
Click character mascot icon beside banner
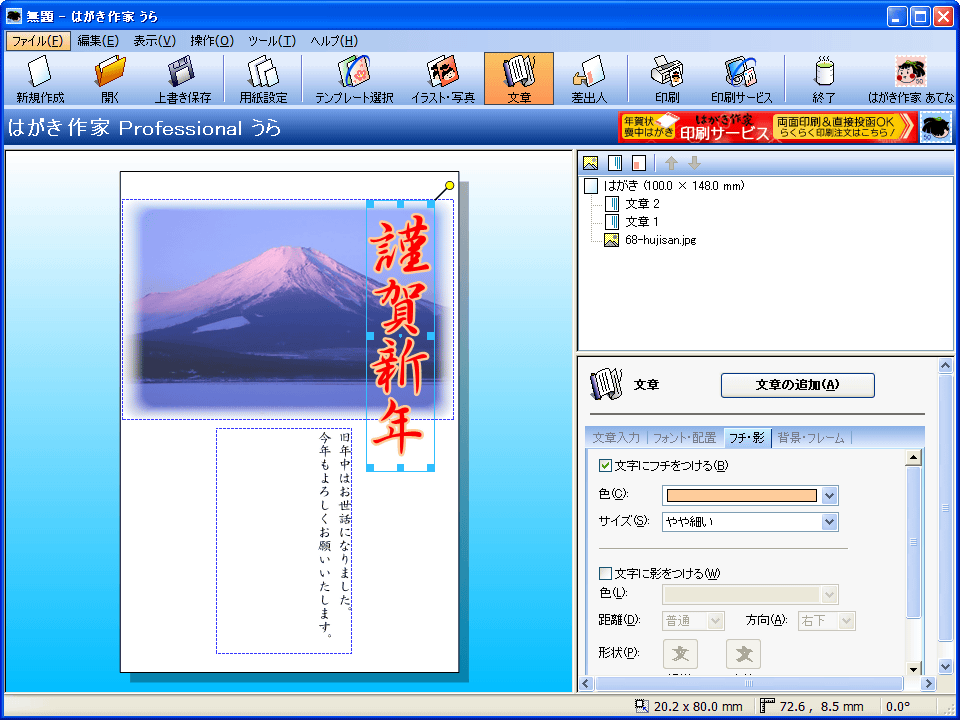[x=936, y=127]
